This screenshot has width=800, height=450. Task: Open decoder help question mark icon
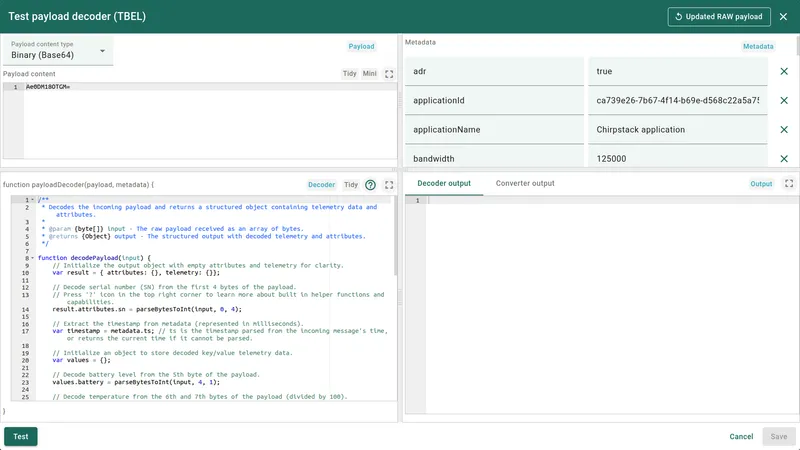[370, 185]
